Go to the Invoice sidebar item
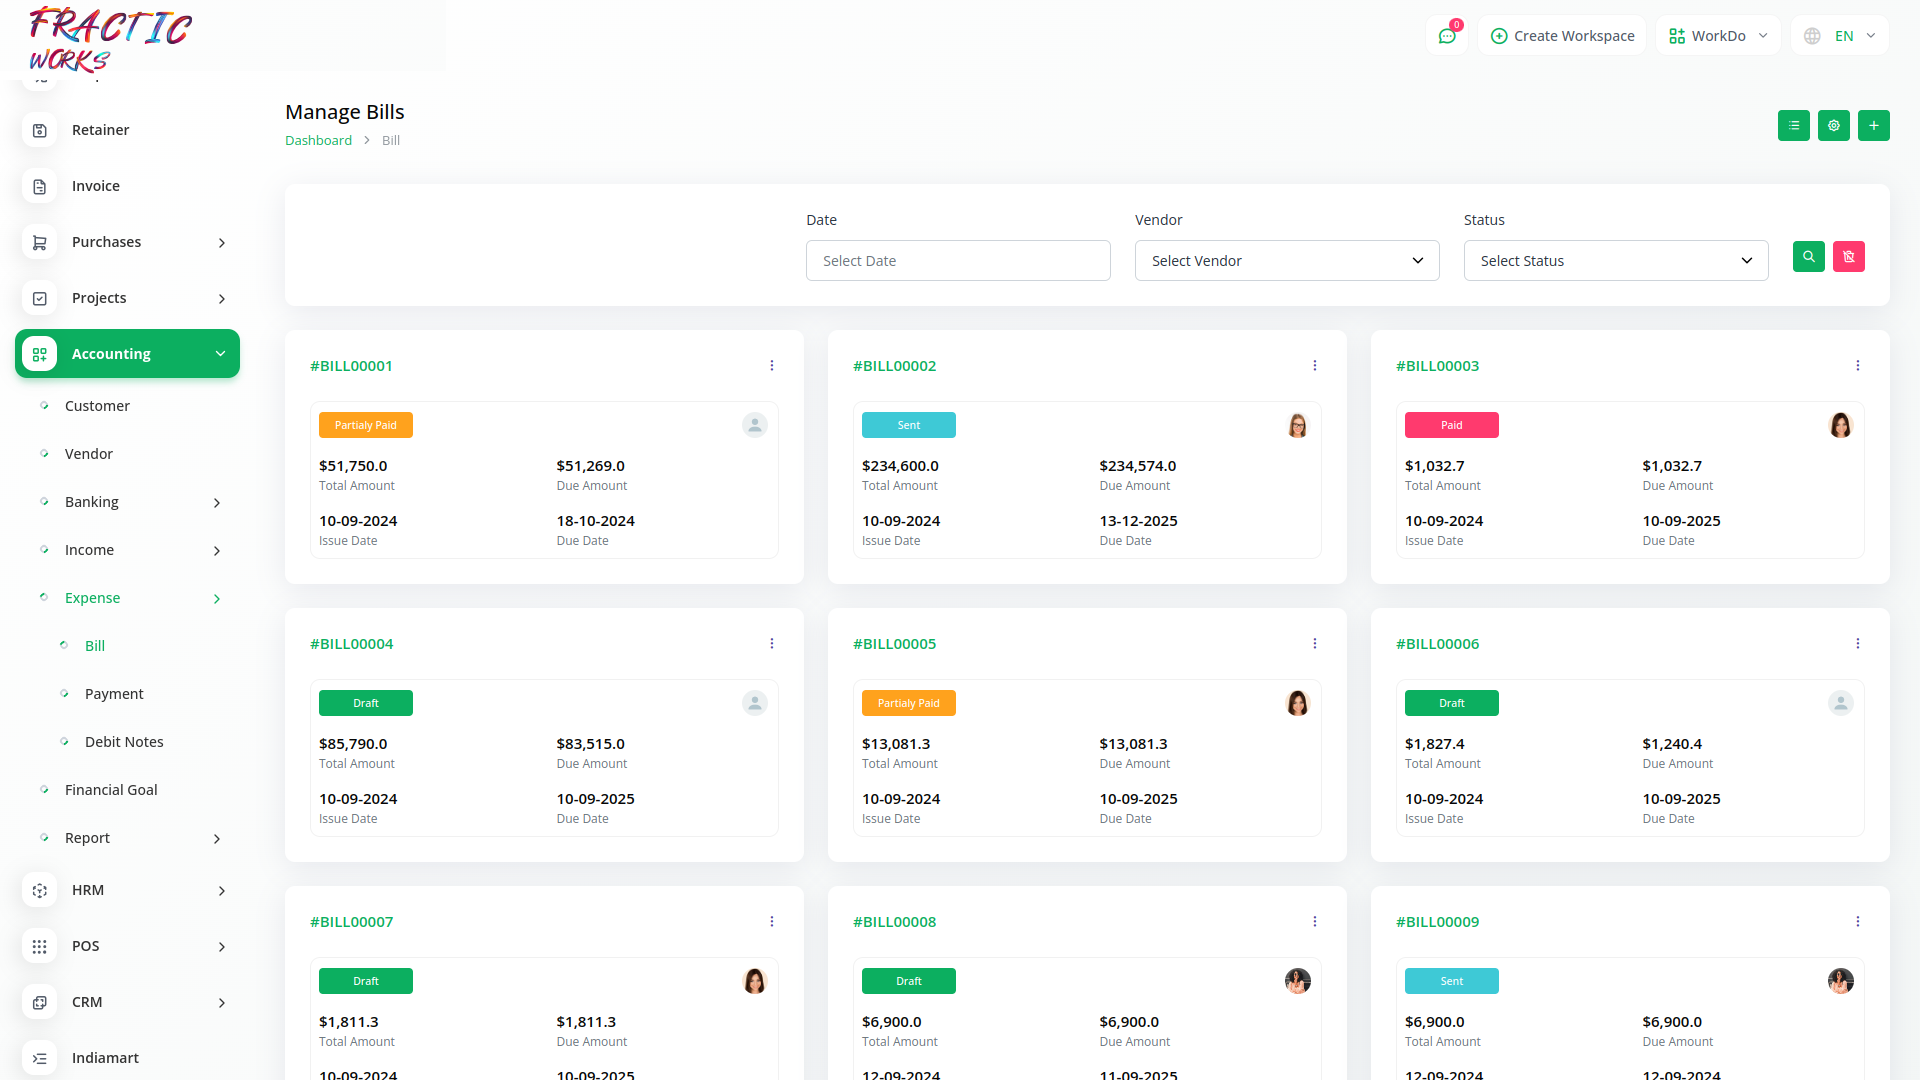1920x1080 pixels. point(96,186)
